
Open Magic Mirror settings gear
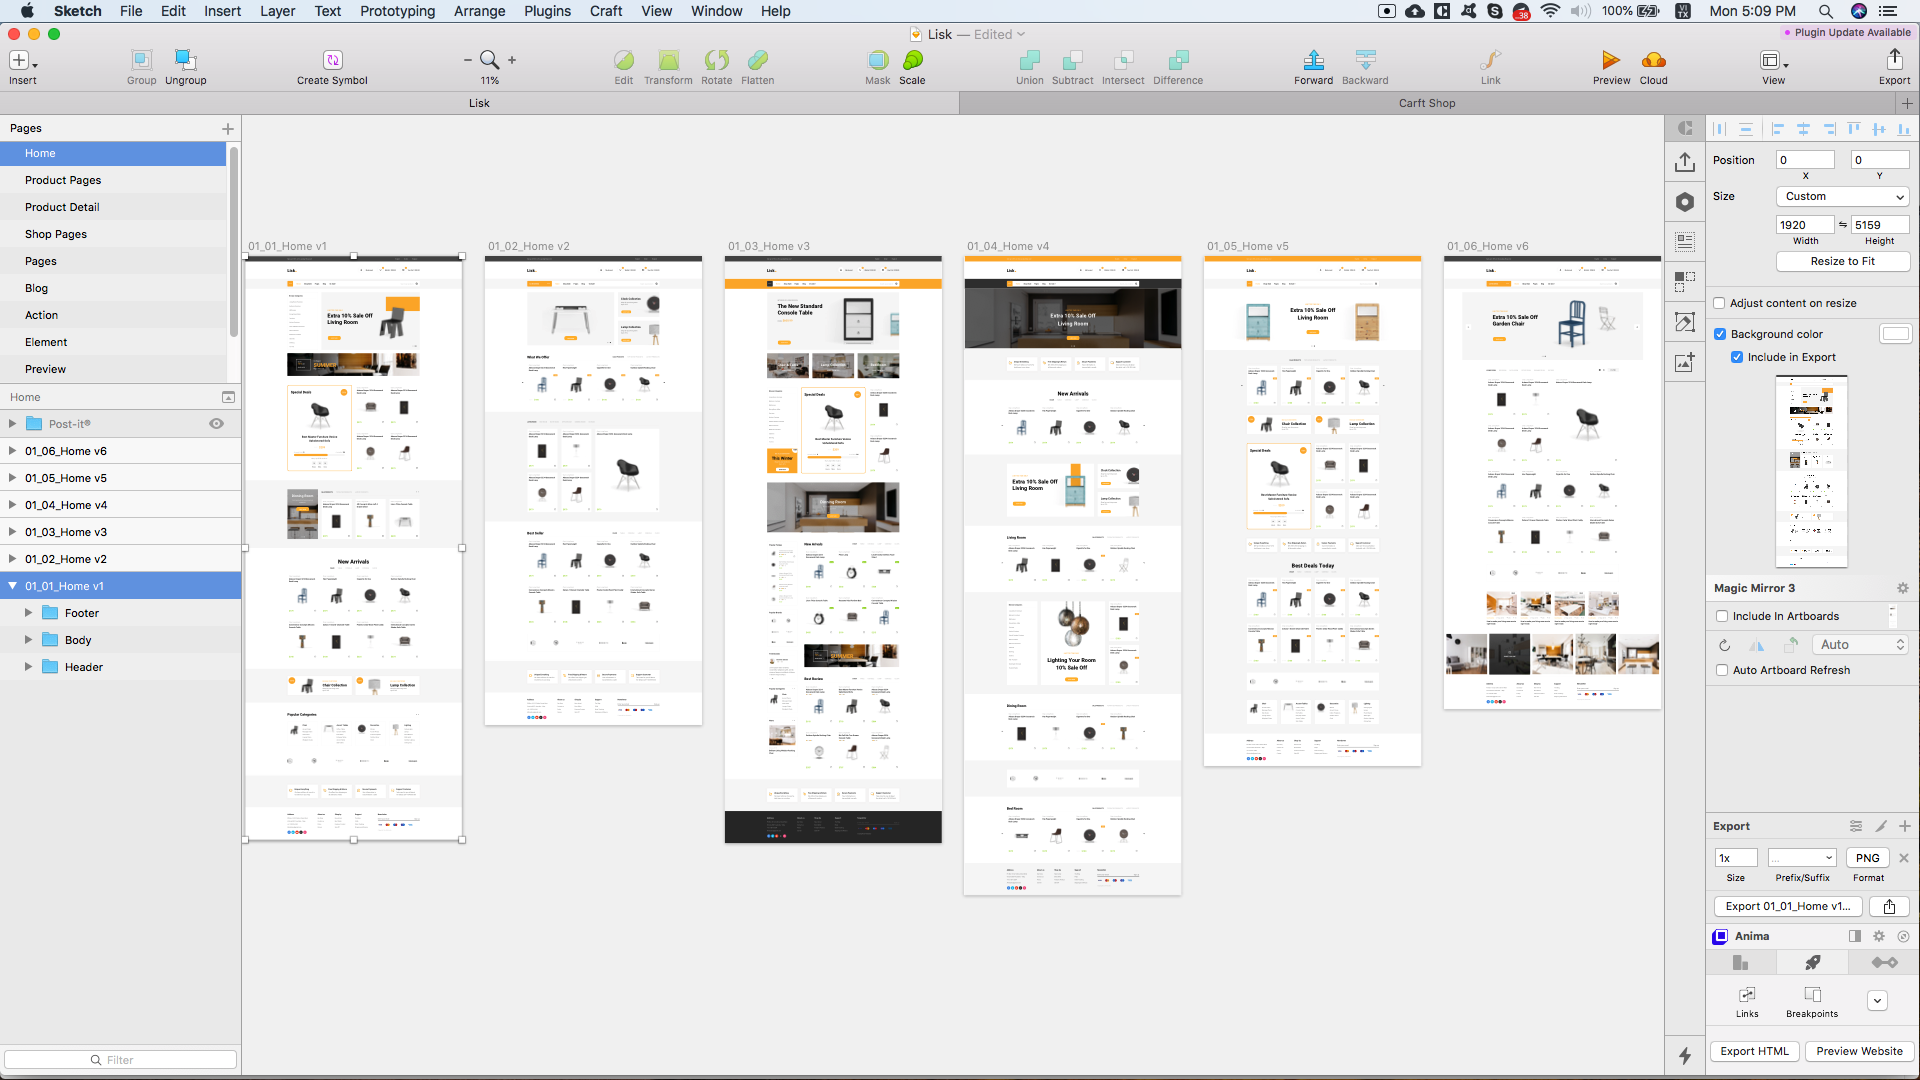click(1903, 588)
